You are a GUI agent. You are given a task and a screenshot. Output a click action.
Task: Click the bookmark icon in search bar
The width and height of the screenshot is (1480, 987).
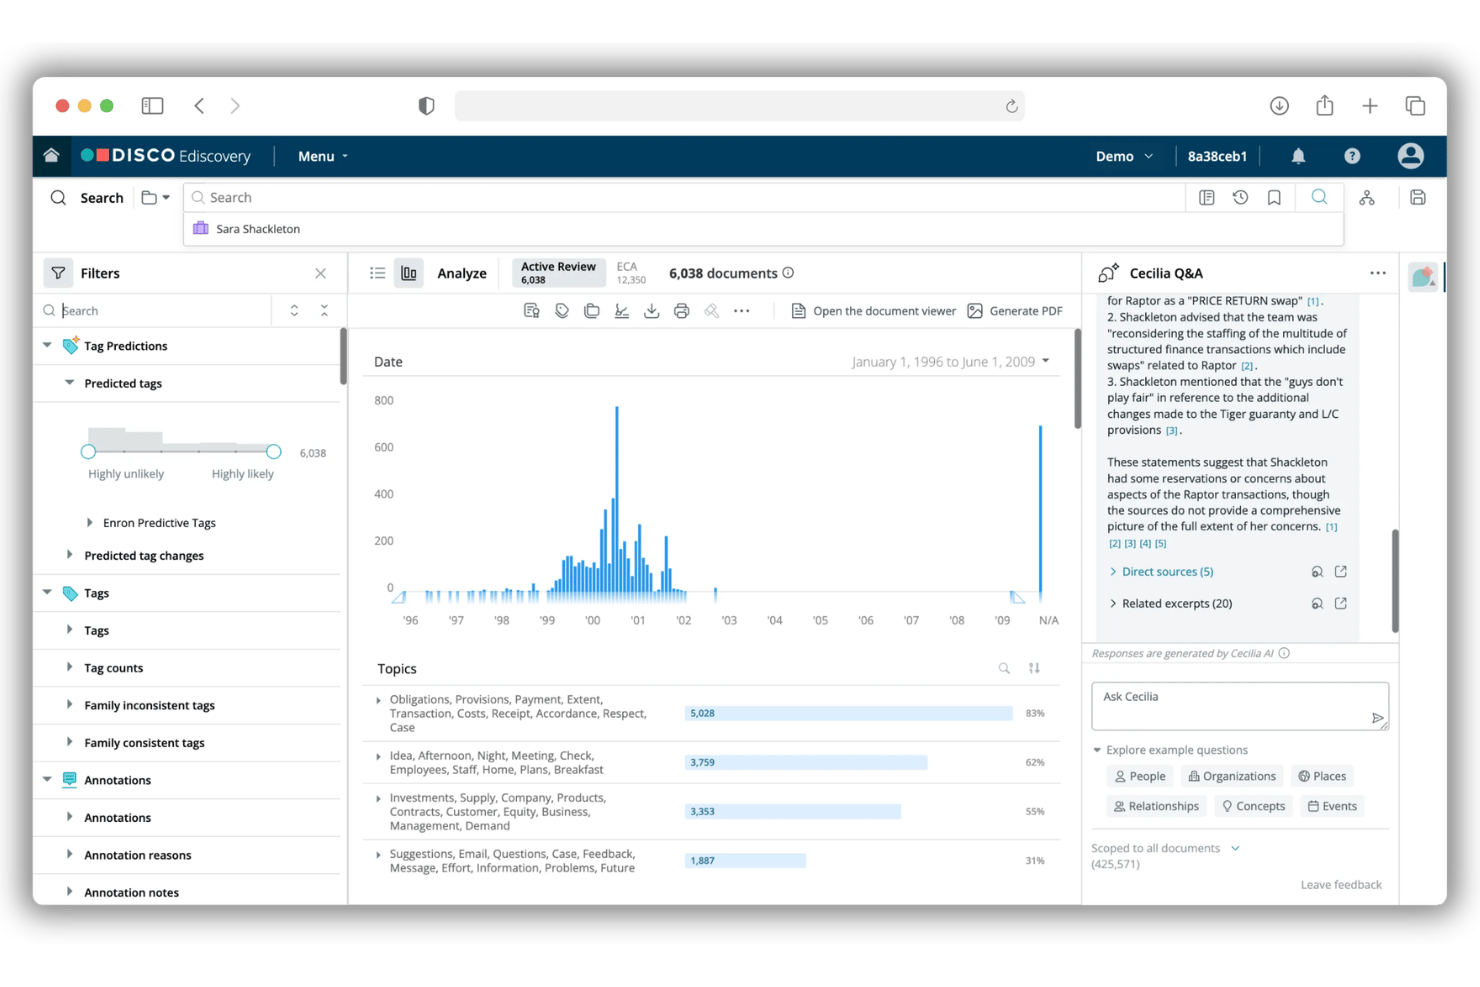(x=1274, y=197)
